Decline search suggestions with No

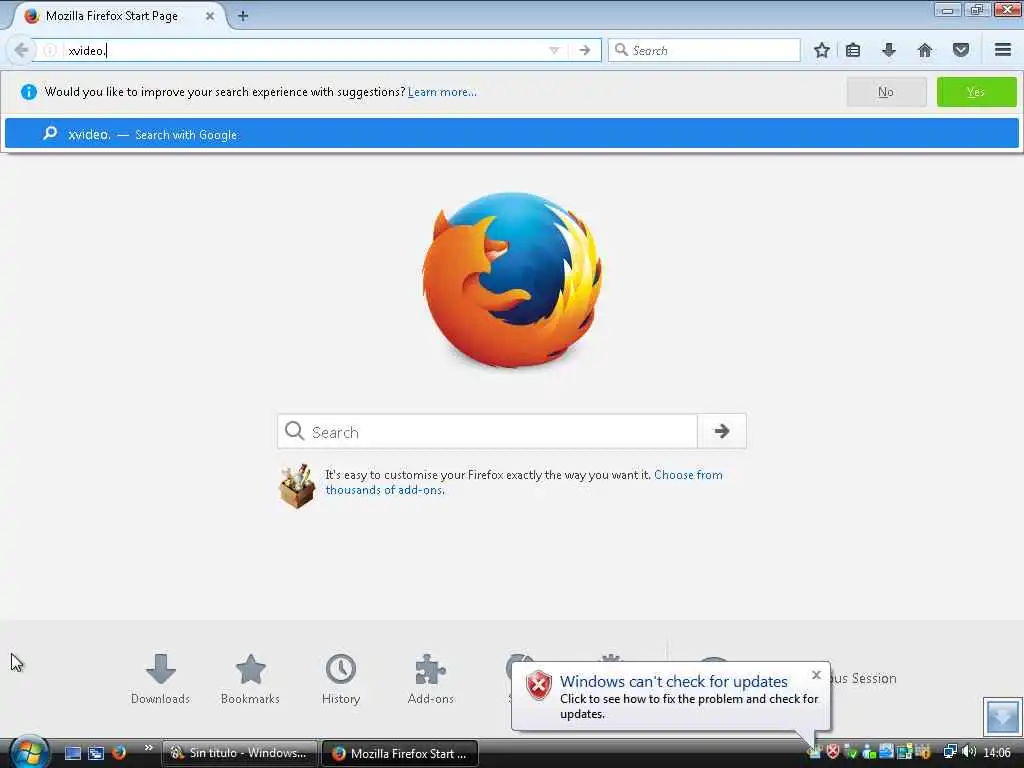[886, 92]
